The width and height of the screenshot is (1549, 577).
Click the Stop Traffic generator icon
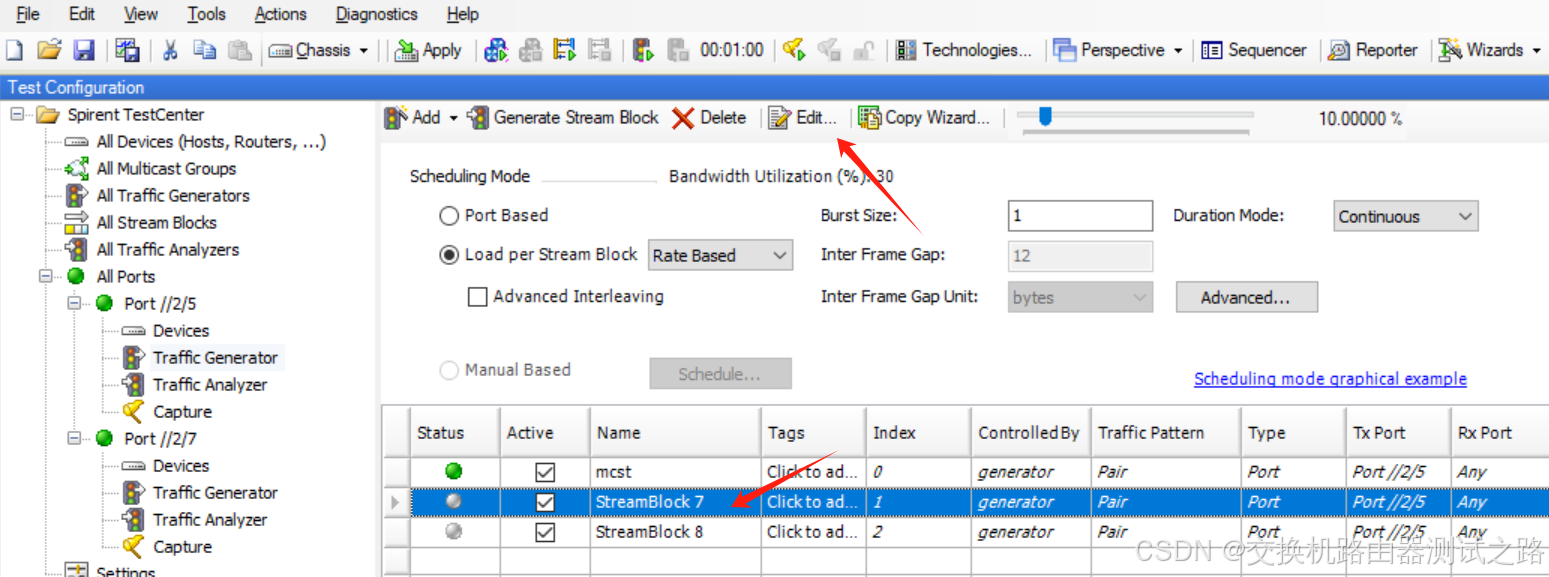(x=678, y=50)
